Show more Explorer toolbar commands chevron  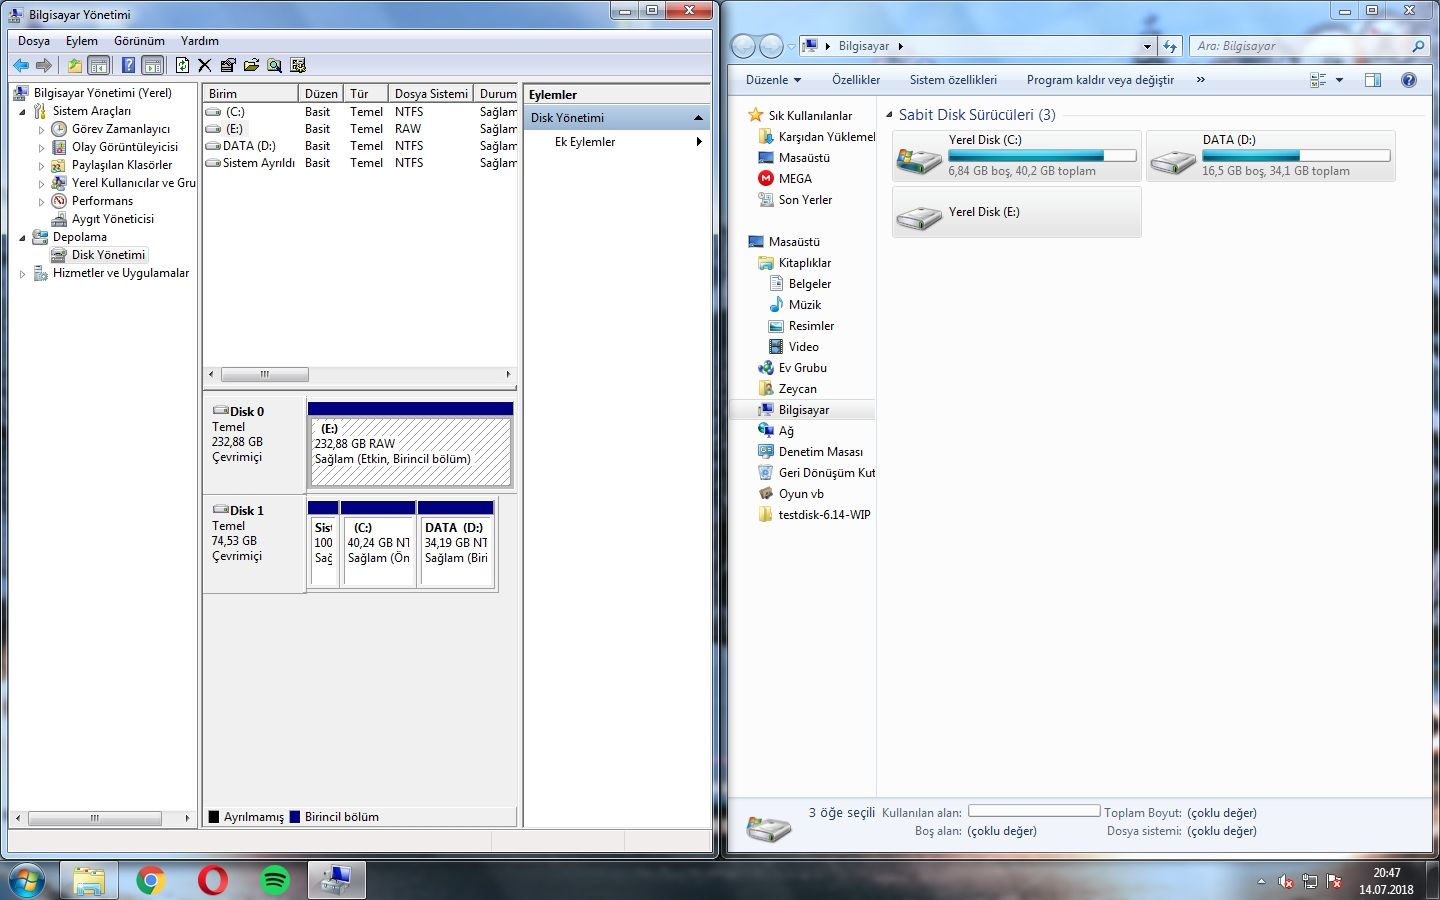(x=1201, y=80)
